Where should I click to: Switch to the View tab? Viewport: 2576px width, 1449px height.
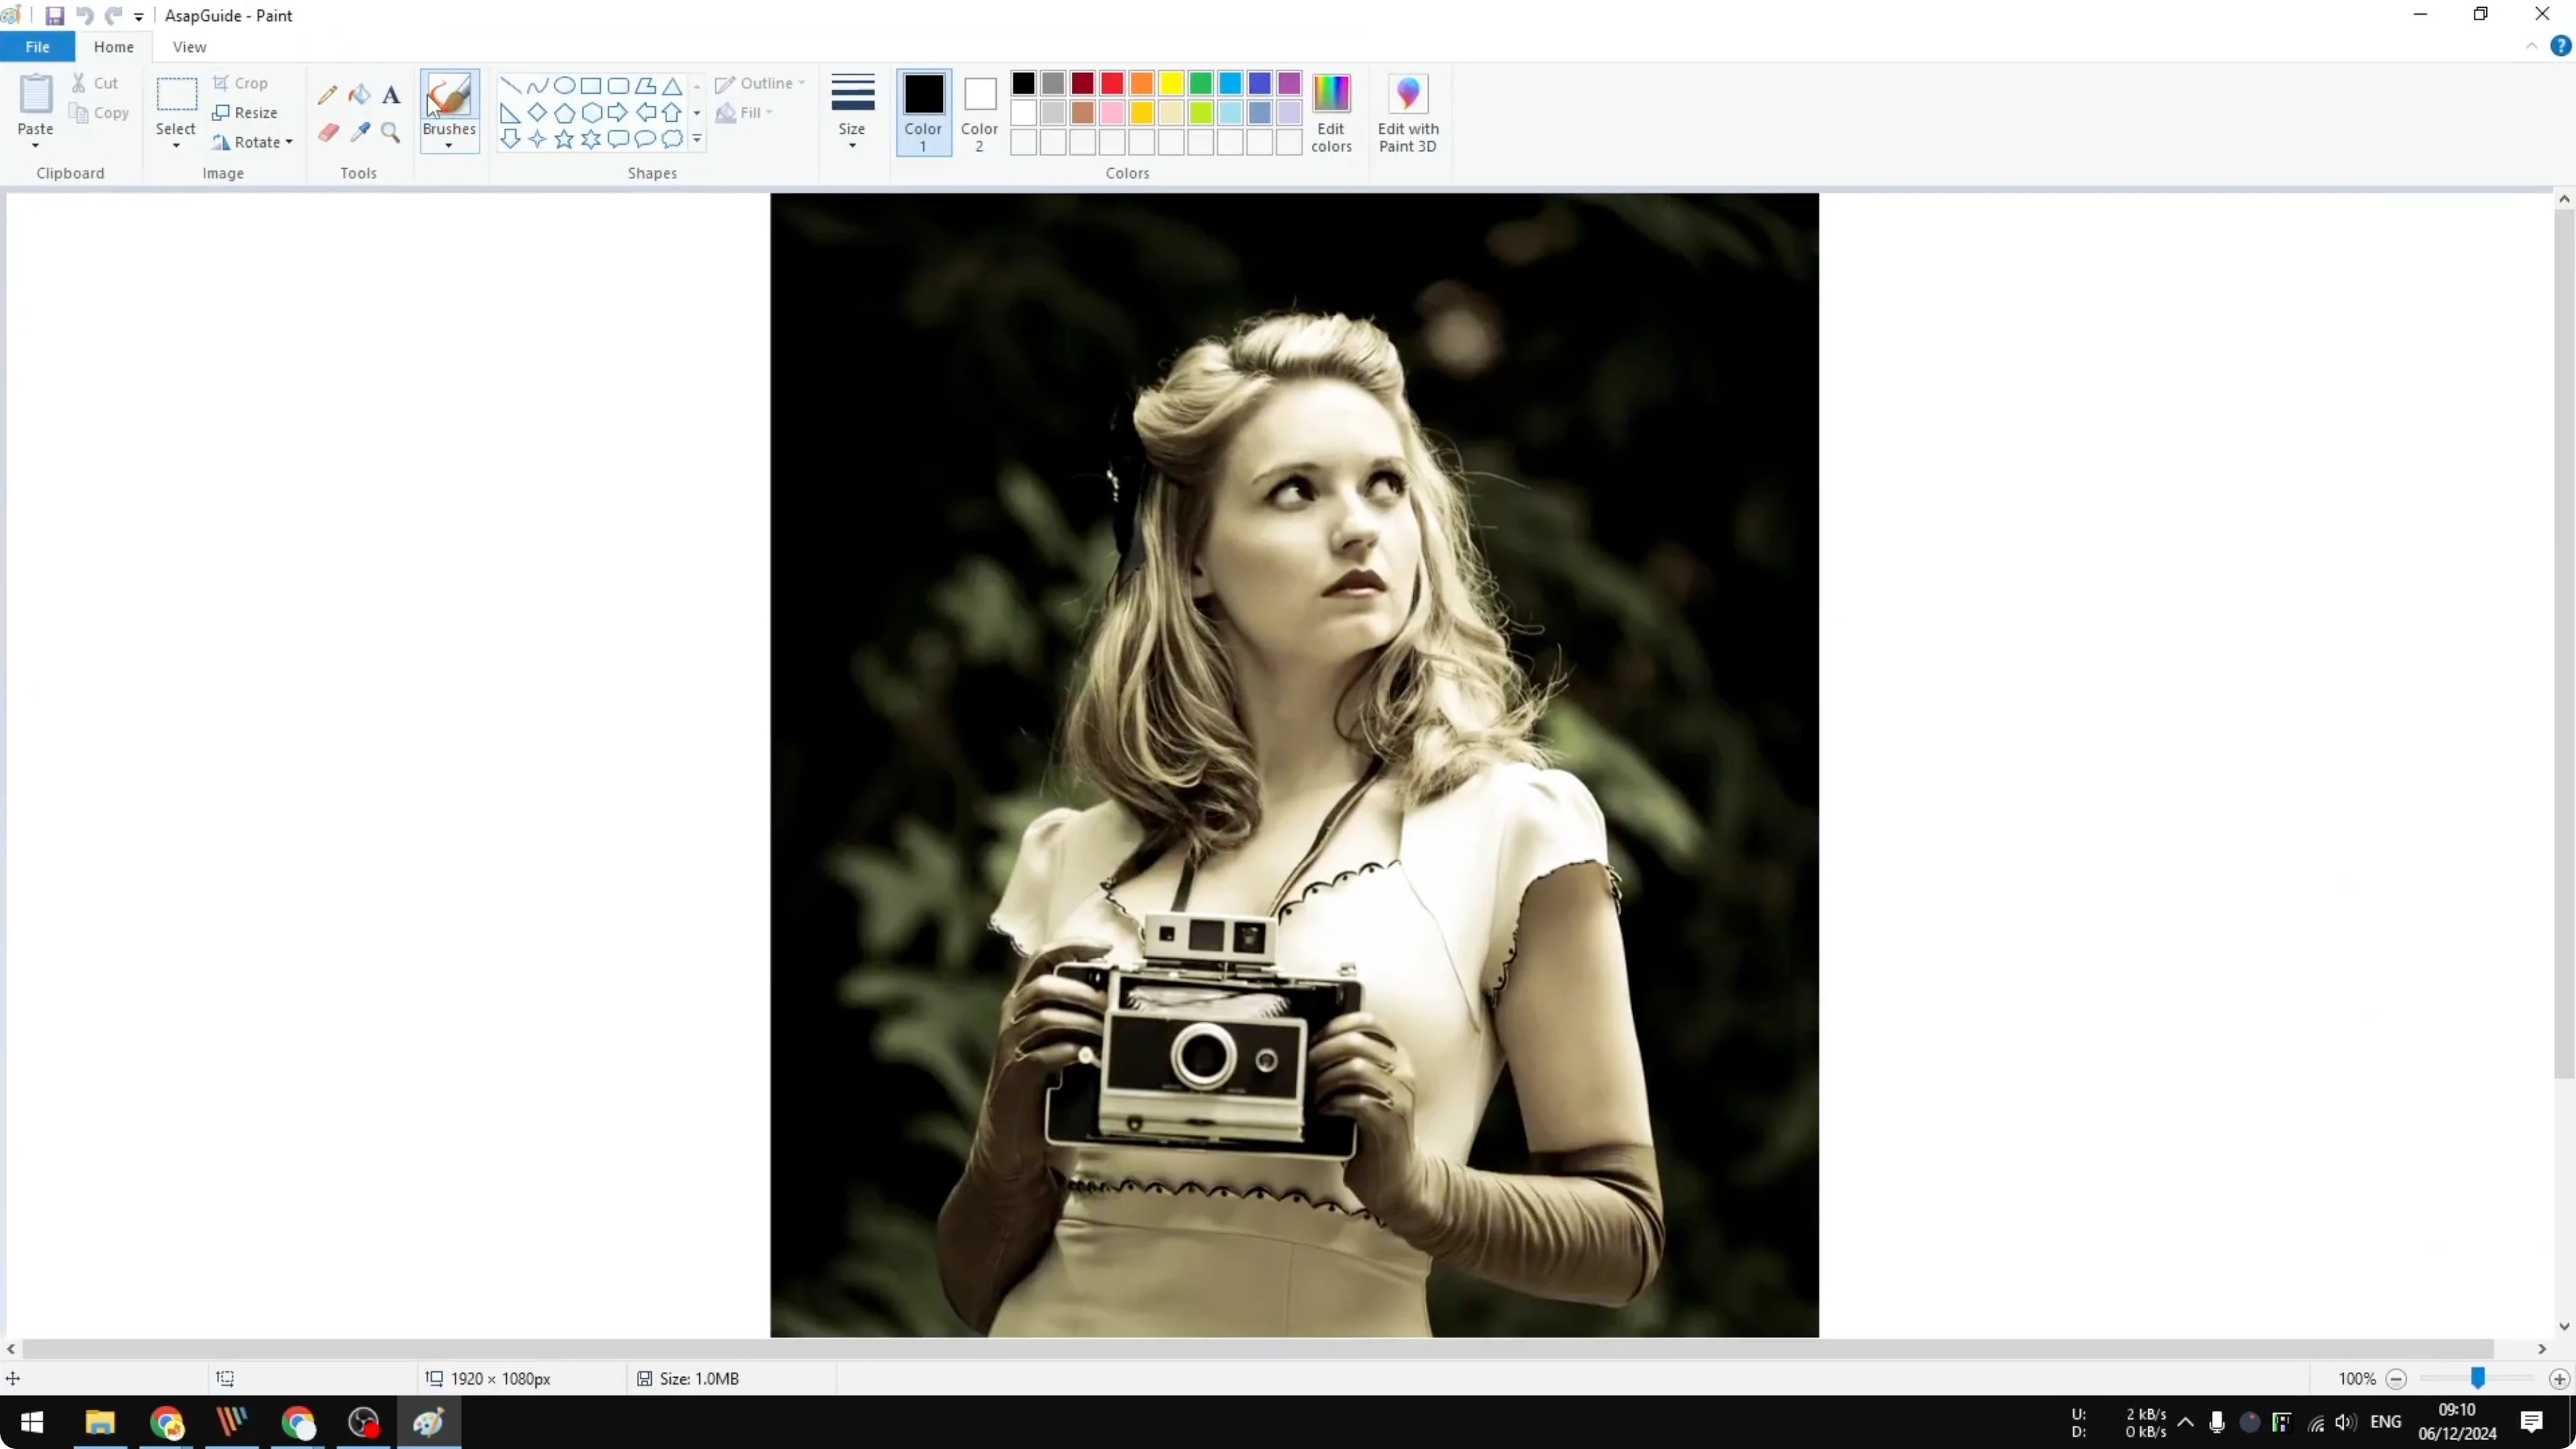pyautogui.click(x=189, y=46)
